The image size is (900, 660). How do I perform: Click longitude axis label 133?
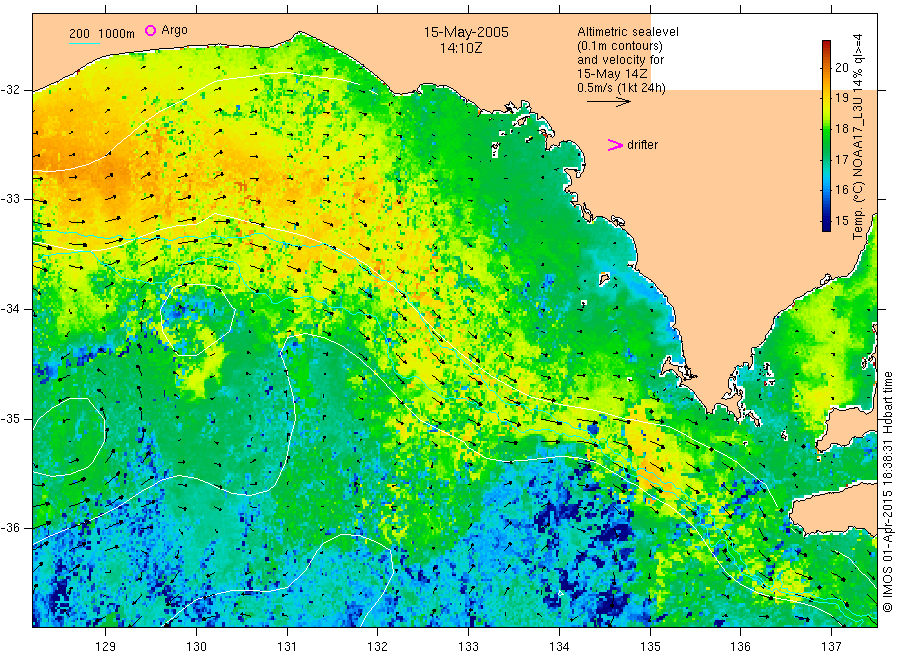click(x=468, y=647)
